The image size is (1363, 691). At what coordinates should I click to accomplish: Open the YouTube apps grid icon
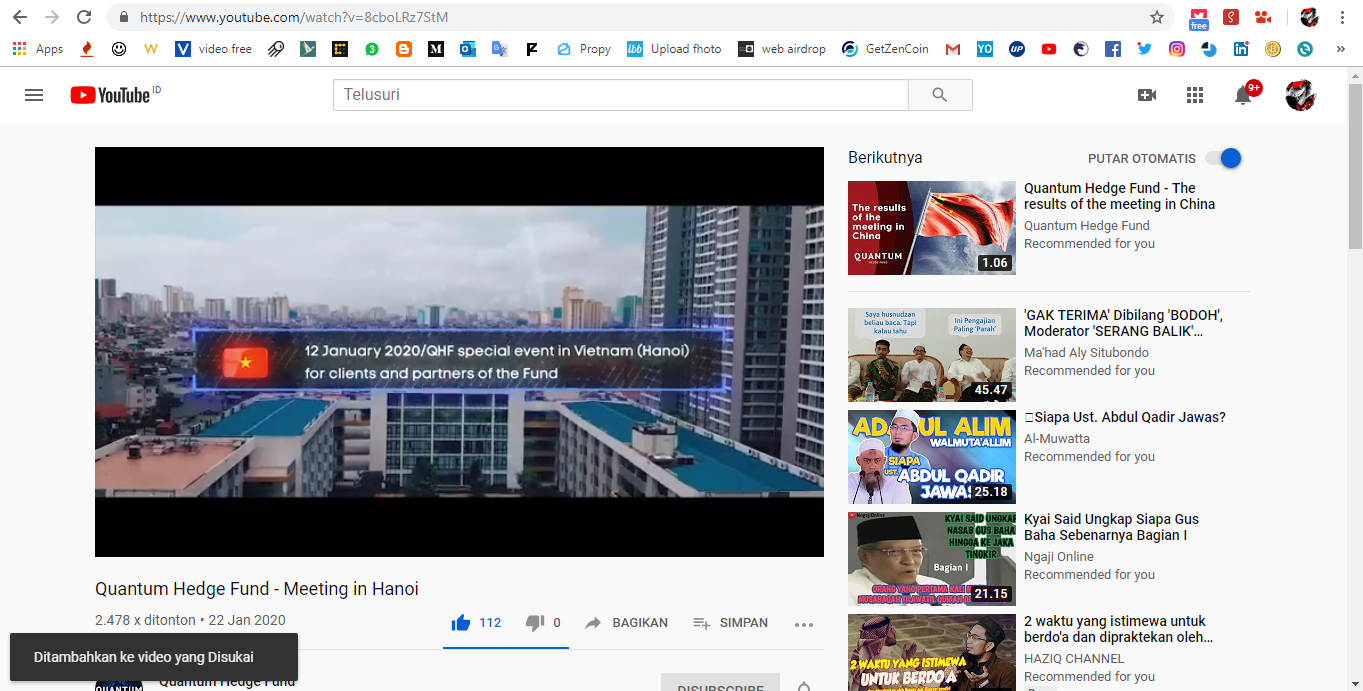(1195, 95)
